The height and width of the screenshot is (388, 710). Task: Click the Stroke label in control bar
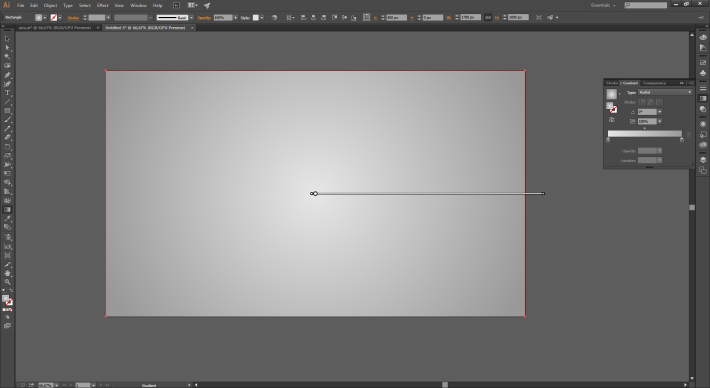[73, 18]
